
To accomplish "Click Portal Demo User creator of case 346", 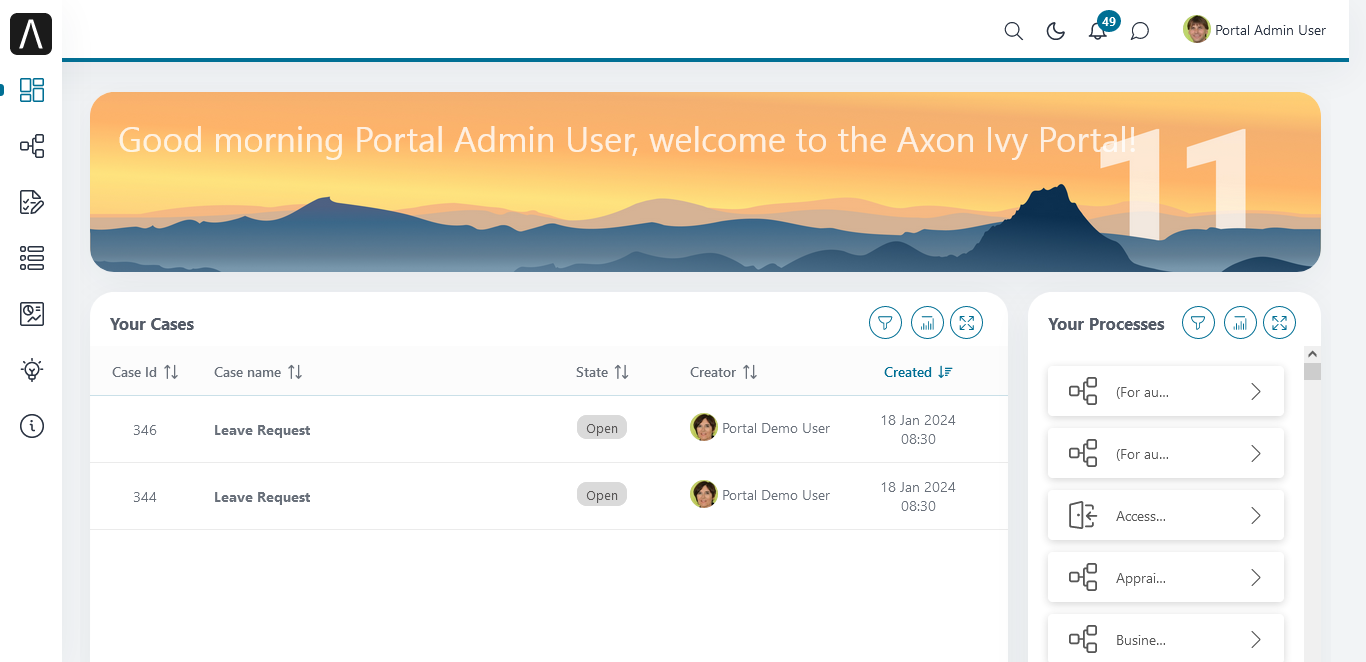I will point(760,428).
